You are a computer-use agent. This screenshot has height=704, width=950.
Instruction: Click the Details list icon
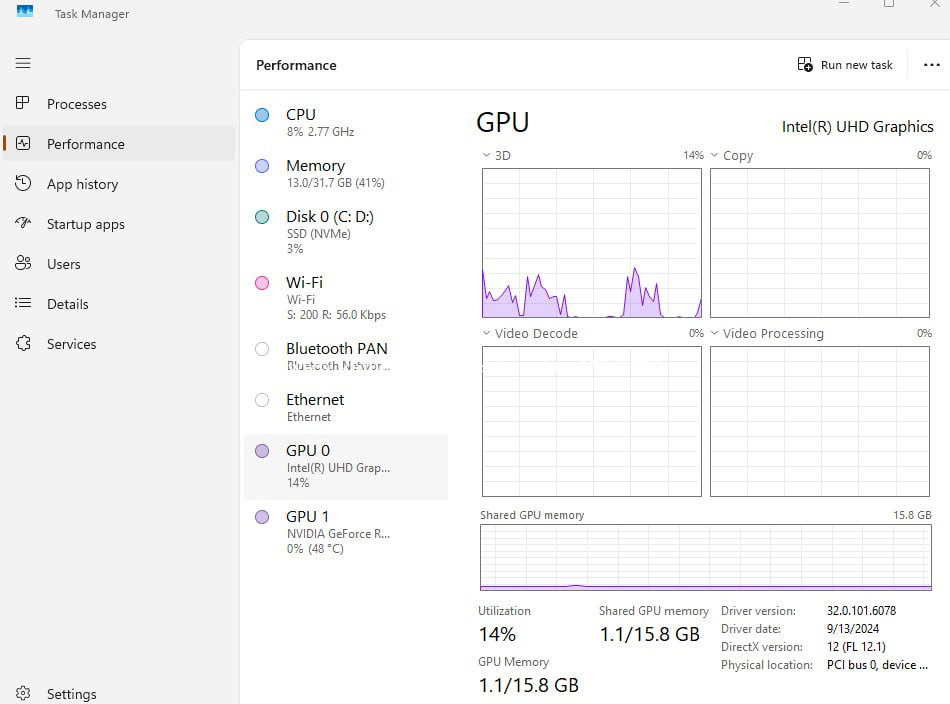23,302
